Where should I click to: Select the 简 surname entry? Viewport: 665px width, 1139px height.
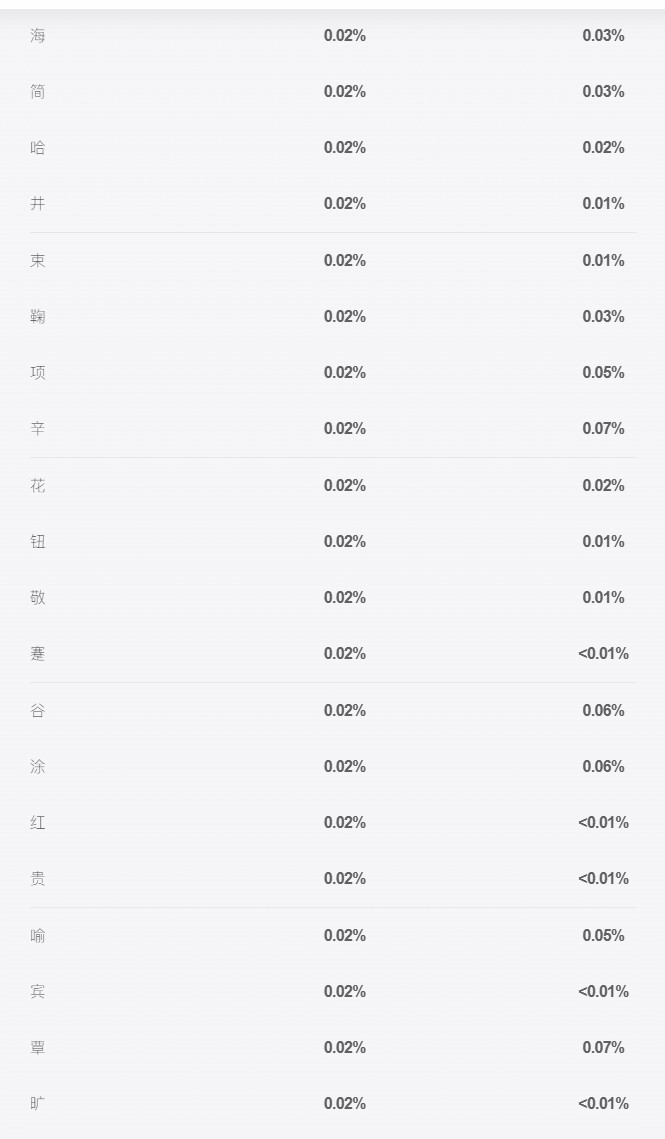click(x=38, y=92)
